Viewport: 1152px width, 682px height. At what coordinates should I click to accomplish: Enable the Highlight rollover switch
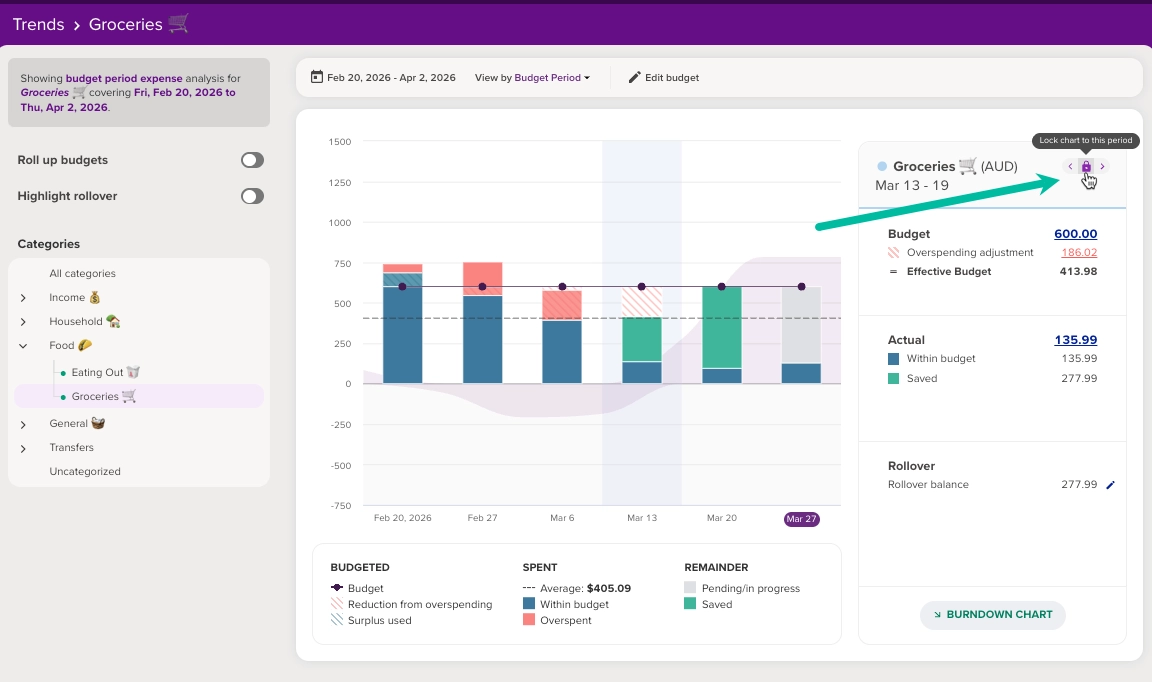tap(252, 196)
